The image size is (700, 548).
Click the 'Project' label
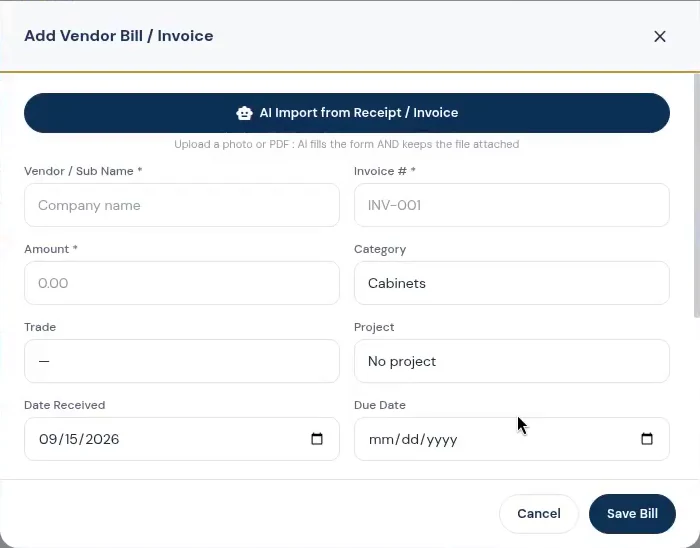click(374, 327)
